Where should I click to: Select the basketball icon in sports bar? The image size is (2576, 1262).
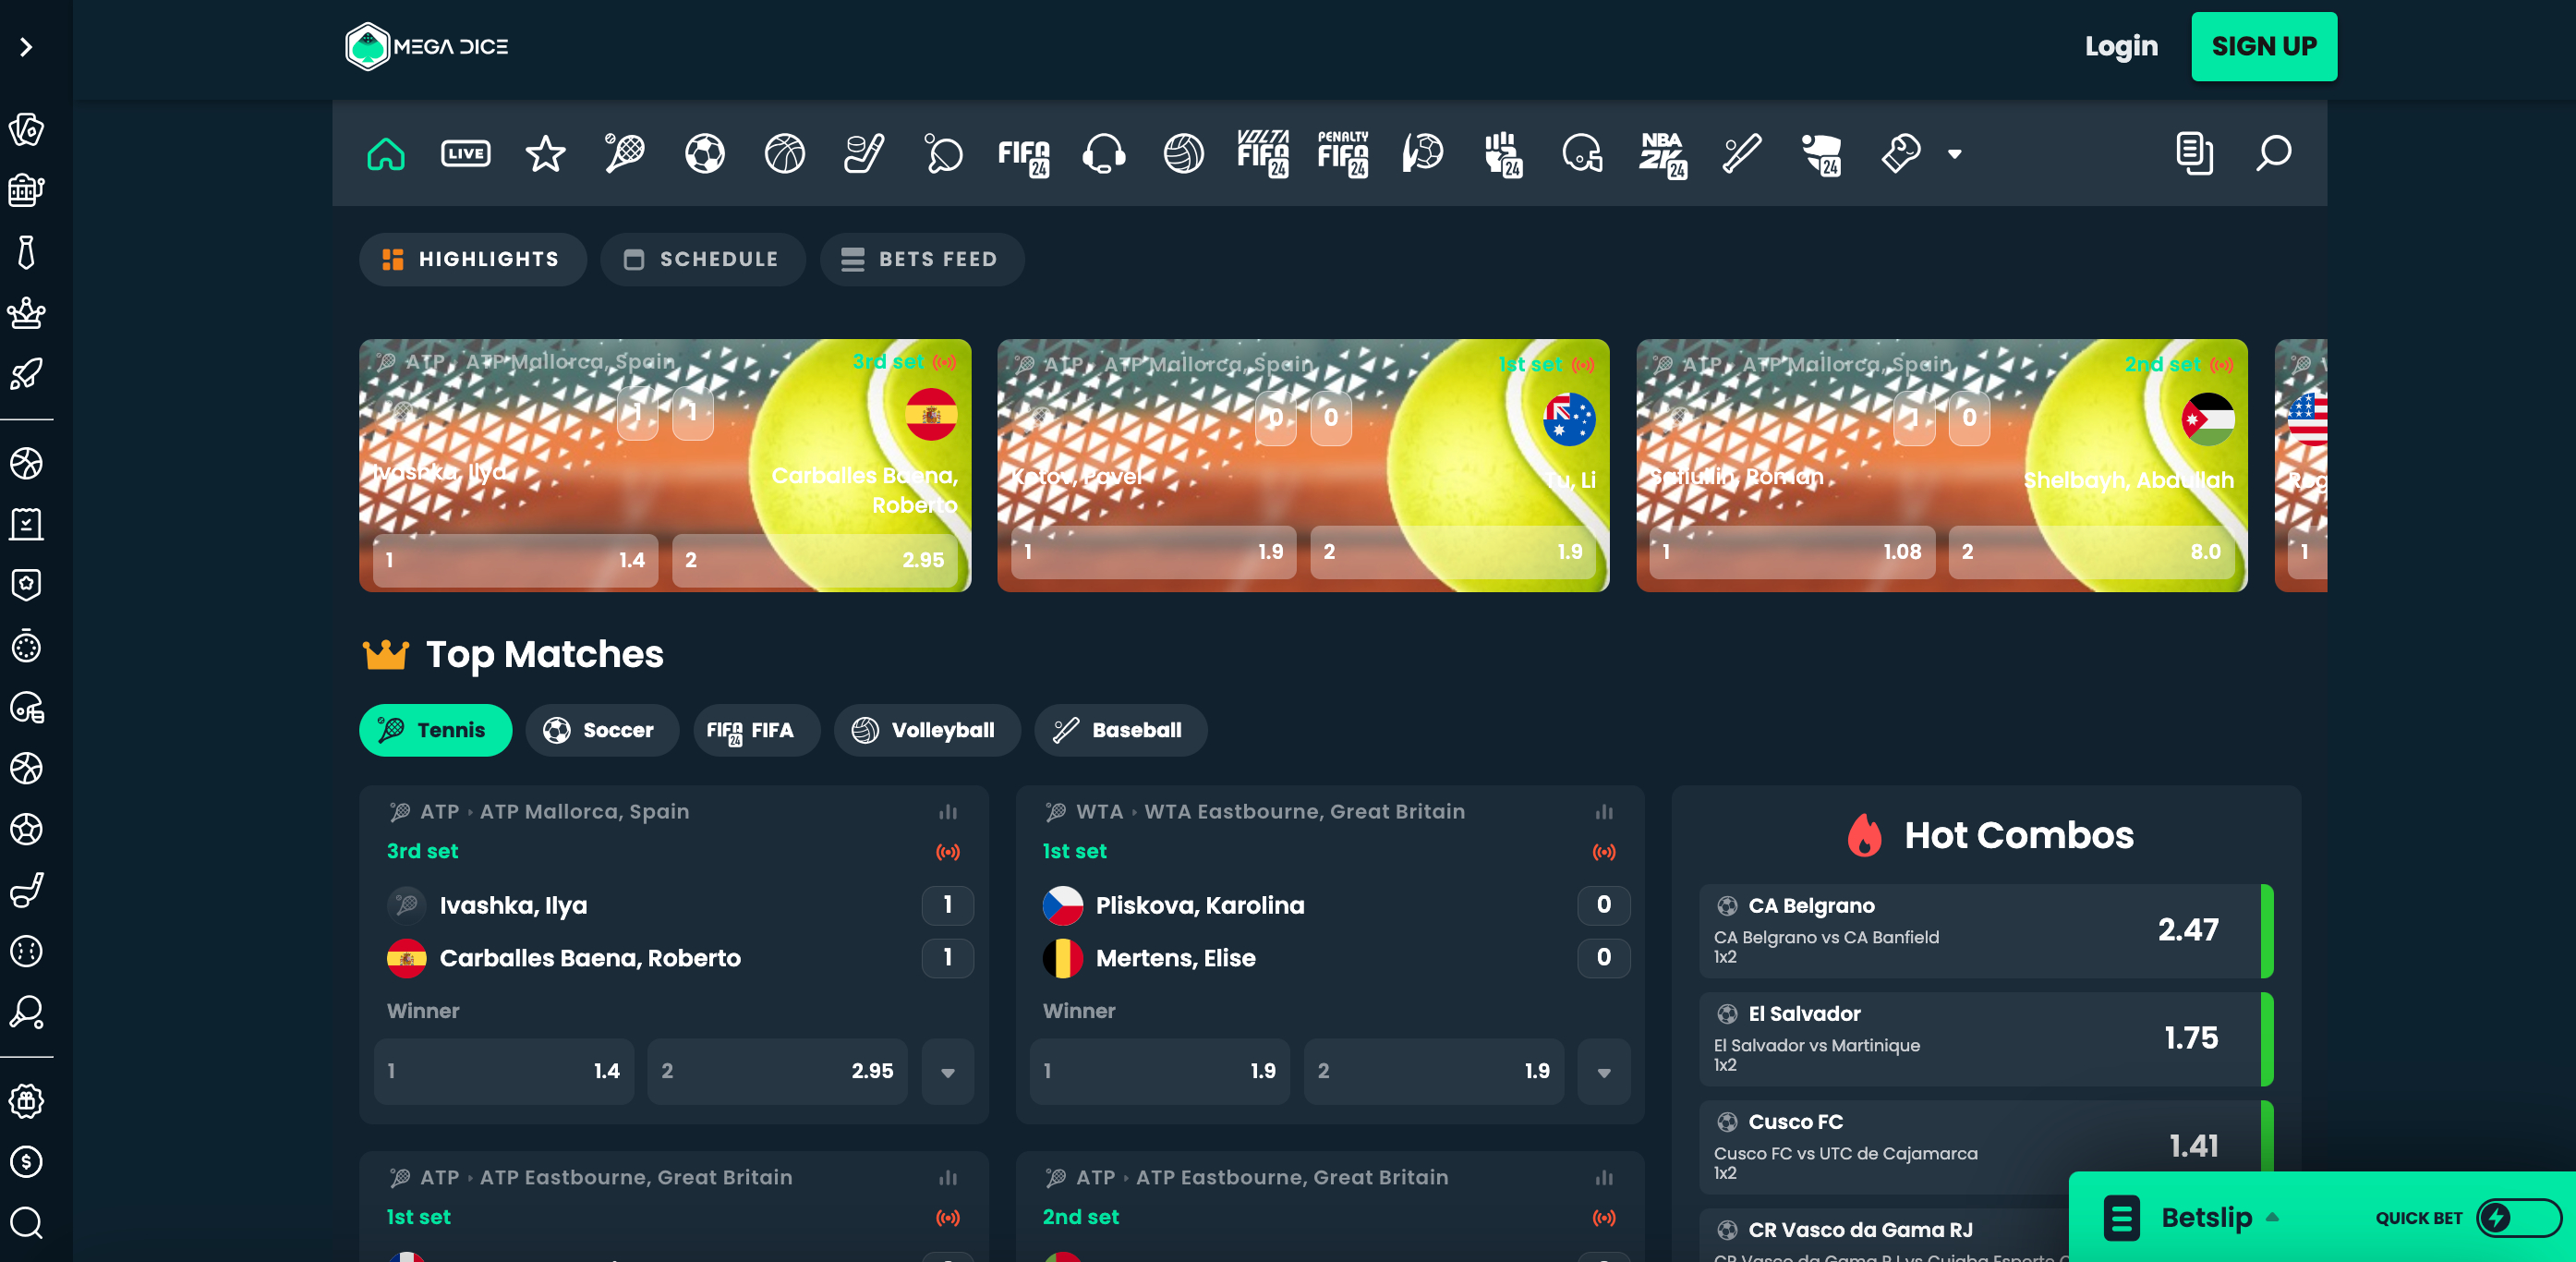click(785, 154)
